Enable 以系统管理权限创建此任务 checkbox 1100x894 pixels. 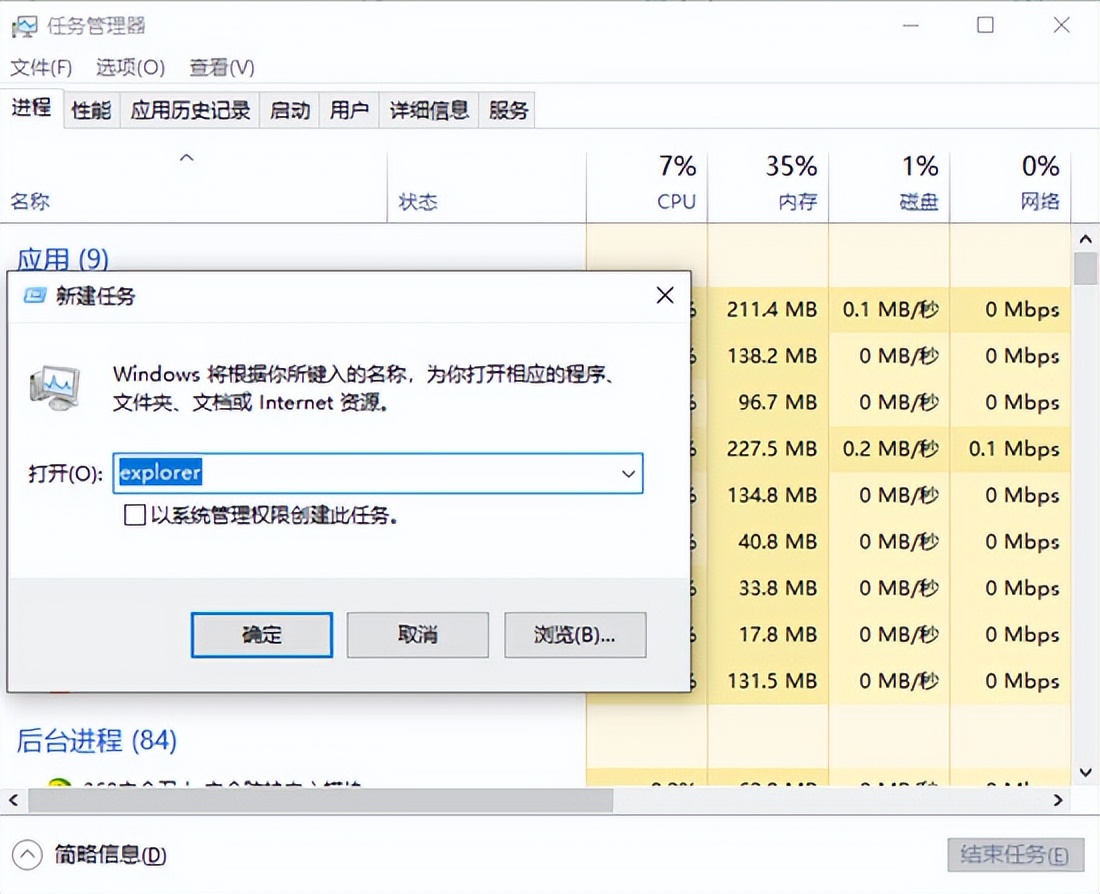pos(134,515)
